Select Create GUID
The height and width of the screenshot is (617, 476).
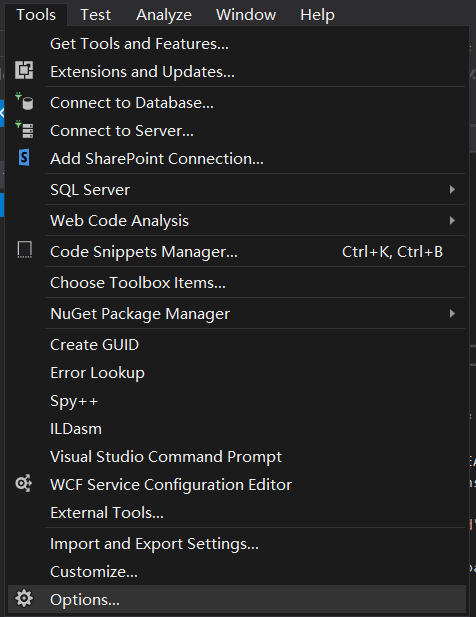[237, 345]
